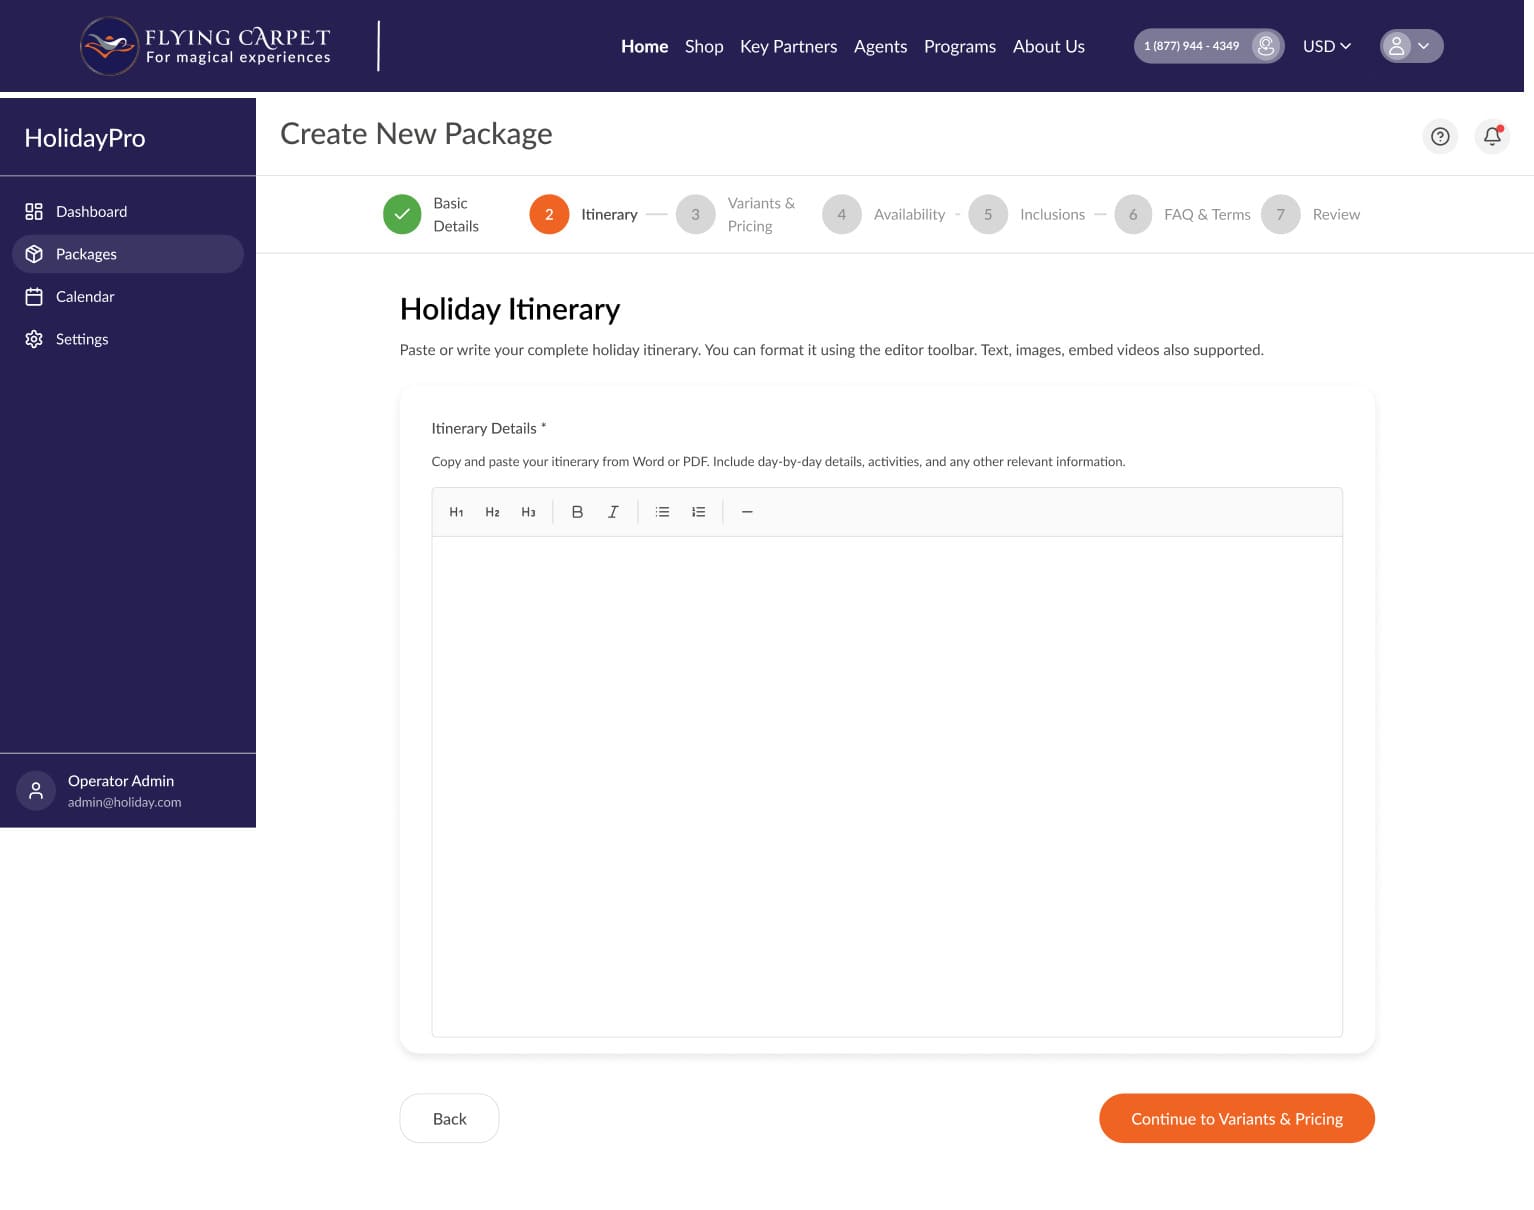Select the Review step 7
This screenshot has width=1534, height=1210.
pyautogui.click(x=1310, y=214)
